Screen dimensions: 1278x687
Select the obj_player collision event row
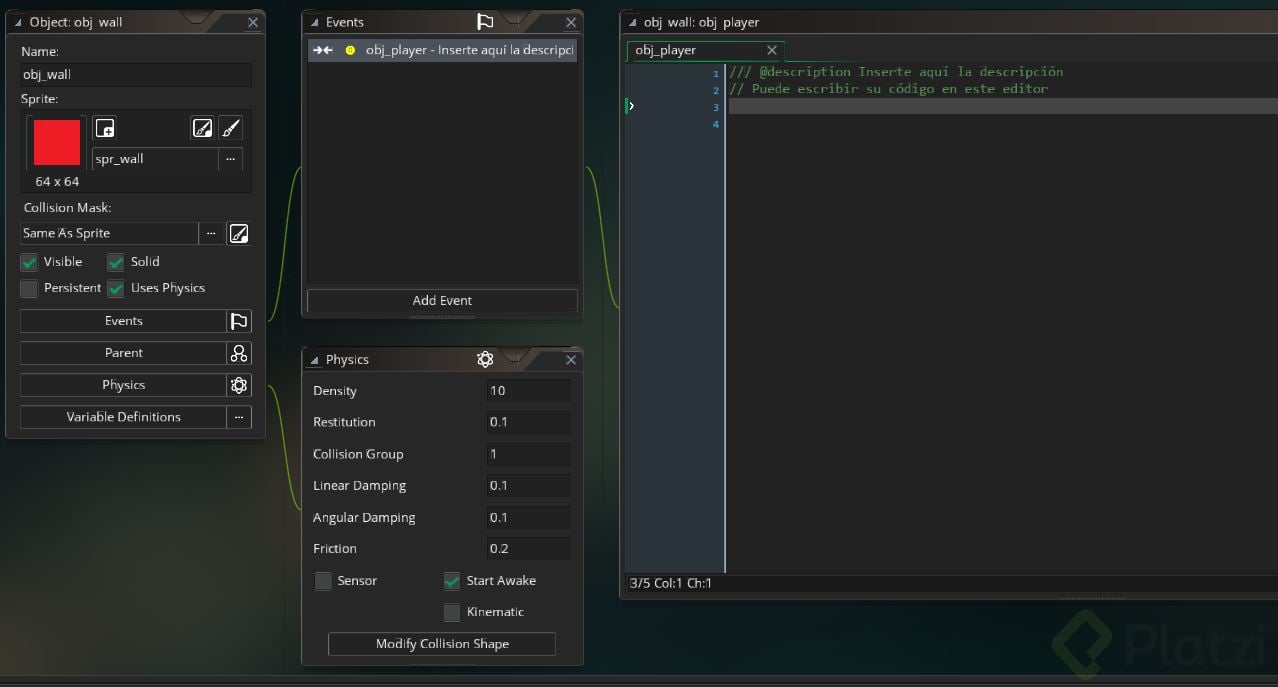click(x=442, y=50)
